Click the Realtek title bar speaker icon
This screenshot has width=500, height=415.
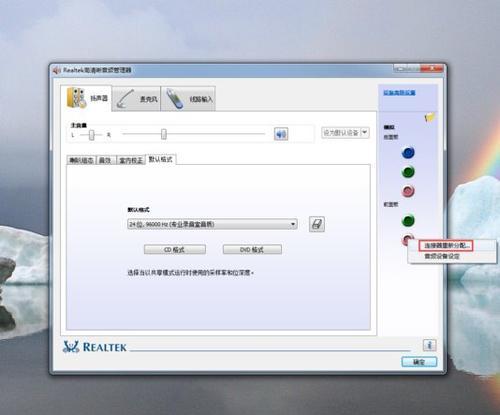tap(56, 70)
